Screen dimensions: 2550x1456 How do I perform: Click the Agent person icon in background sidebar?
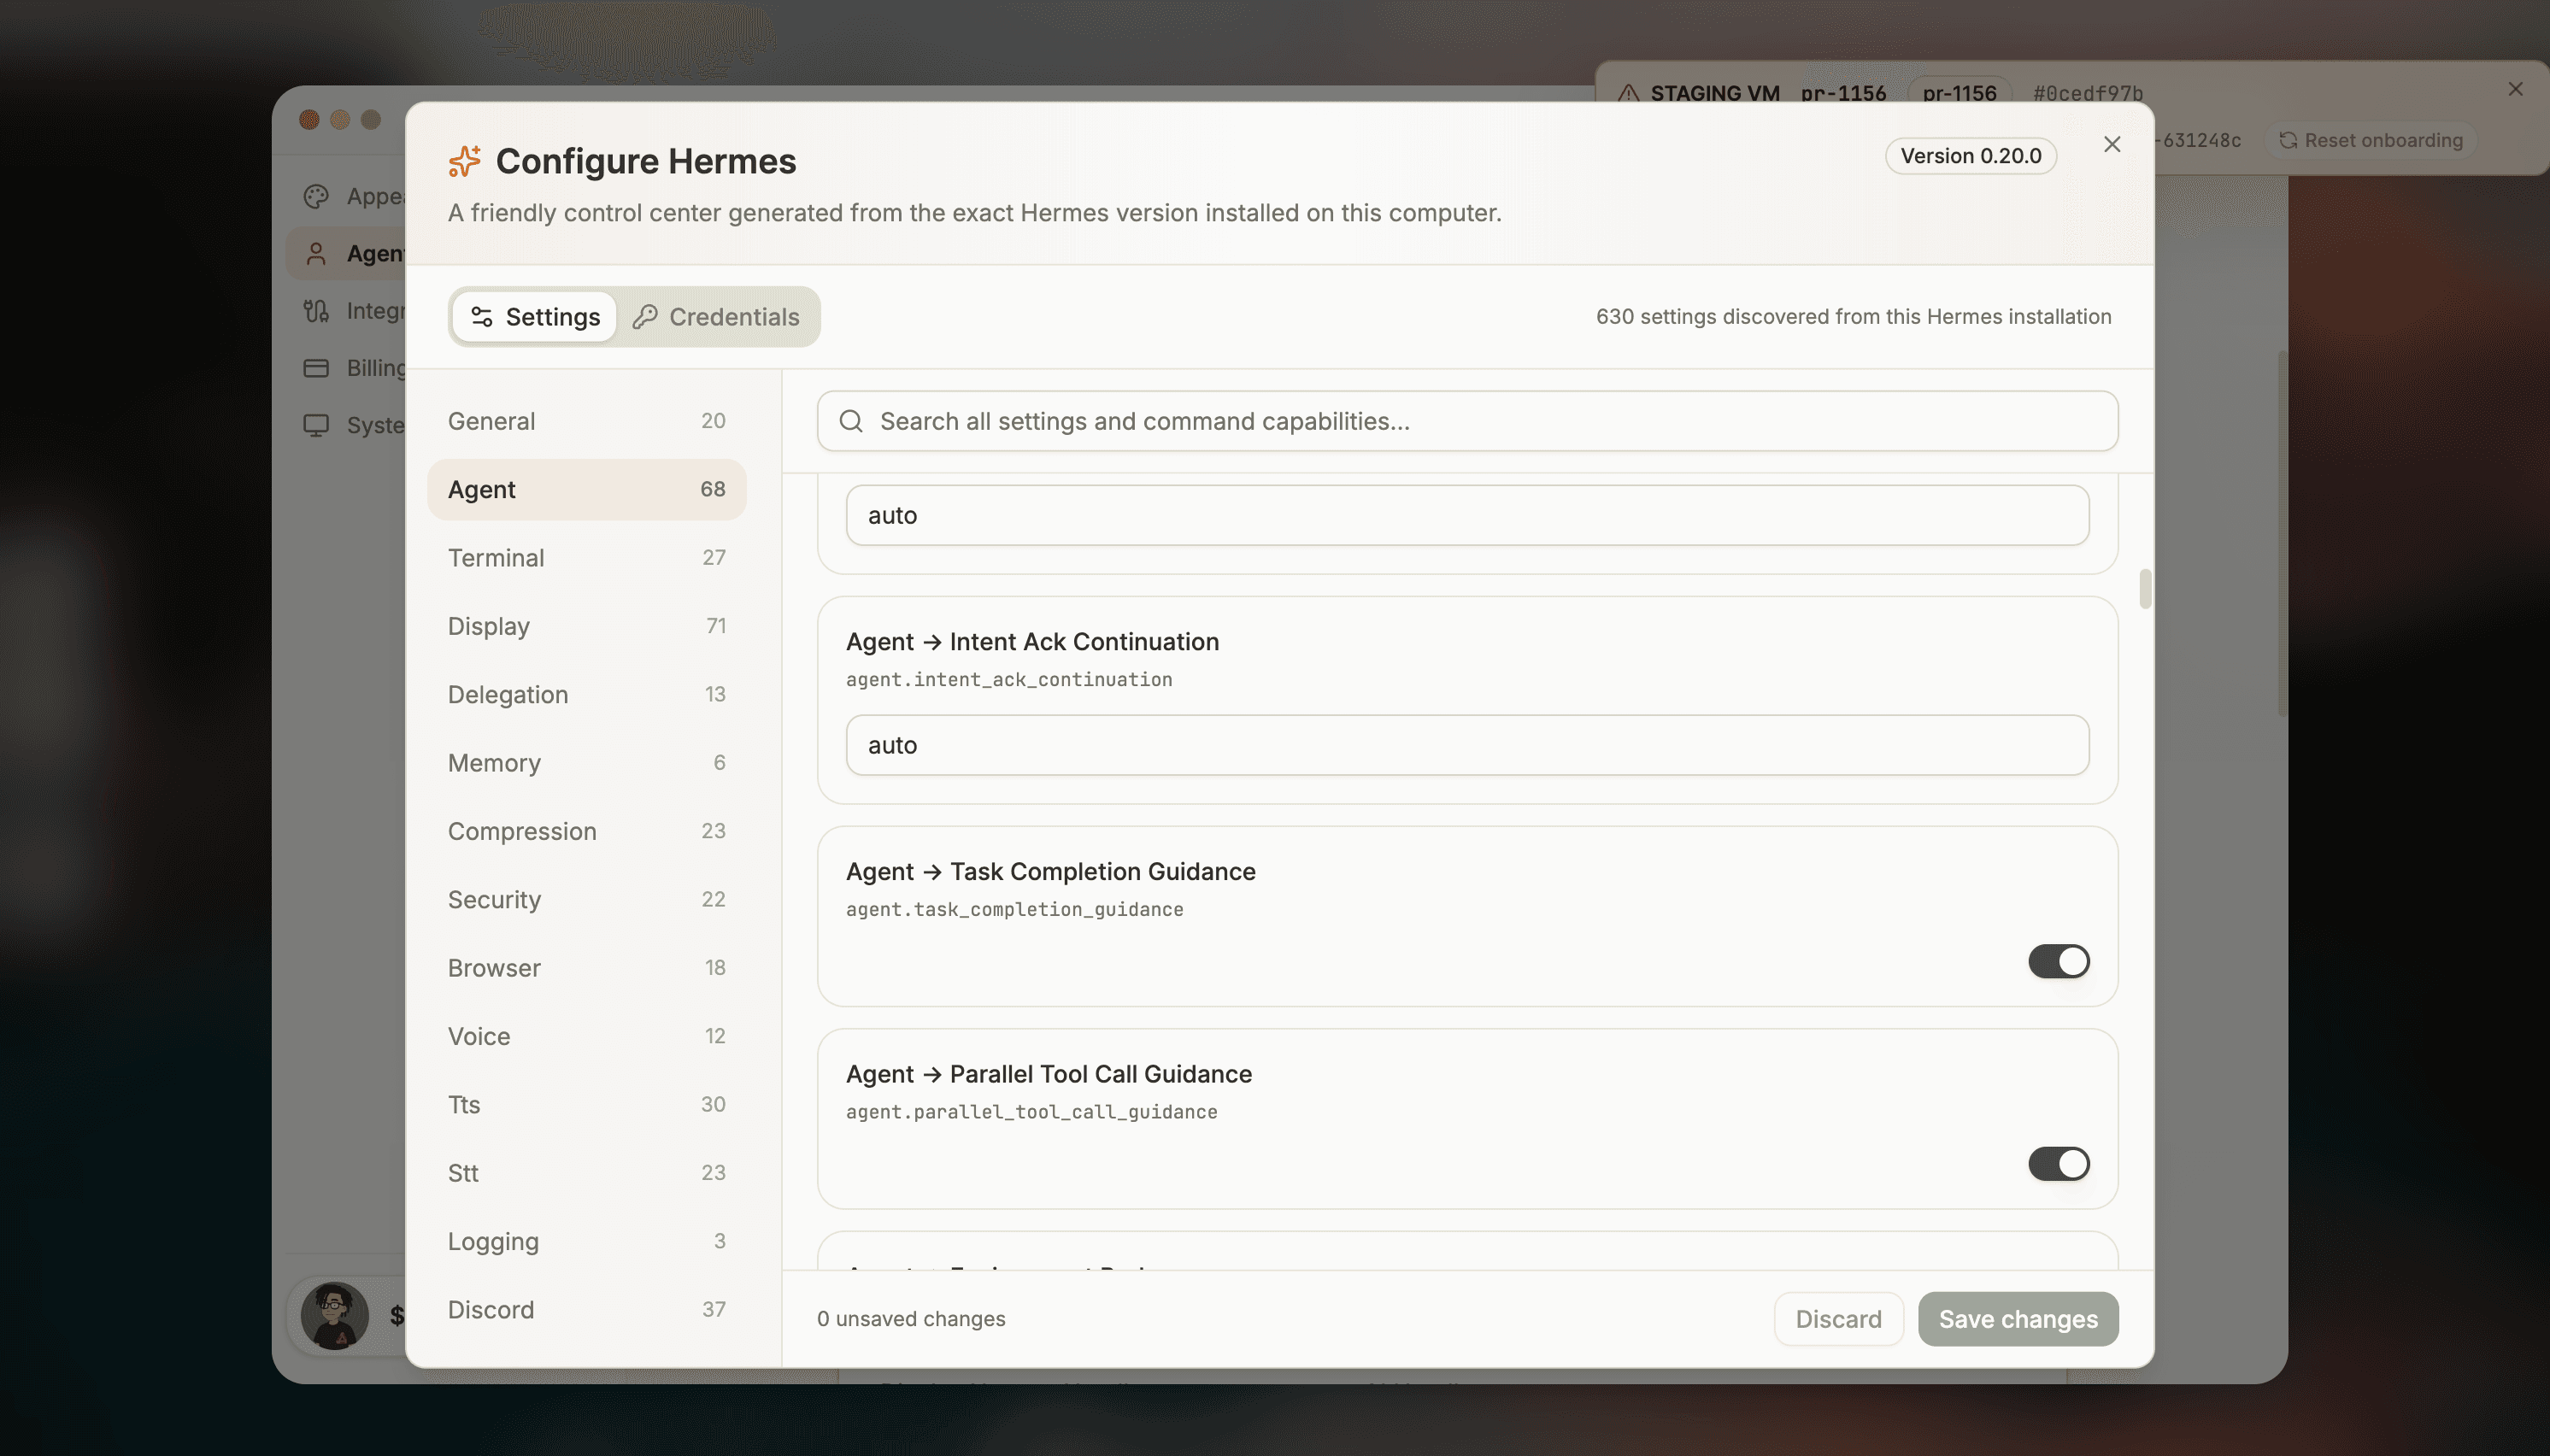[316, 254]
